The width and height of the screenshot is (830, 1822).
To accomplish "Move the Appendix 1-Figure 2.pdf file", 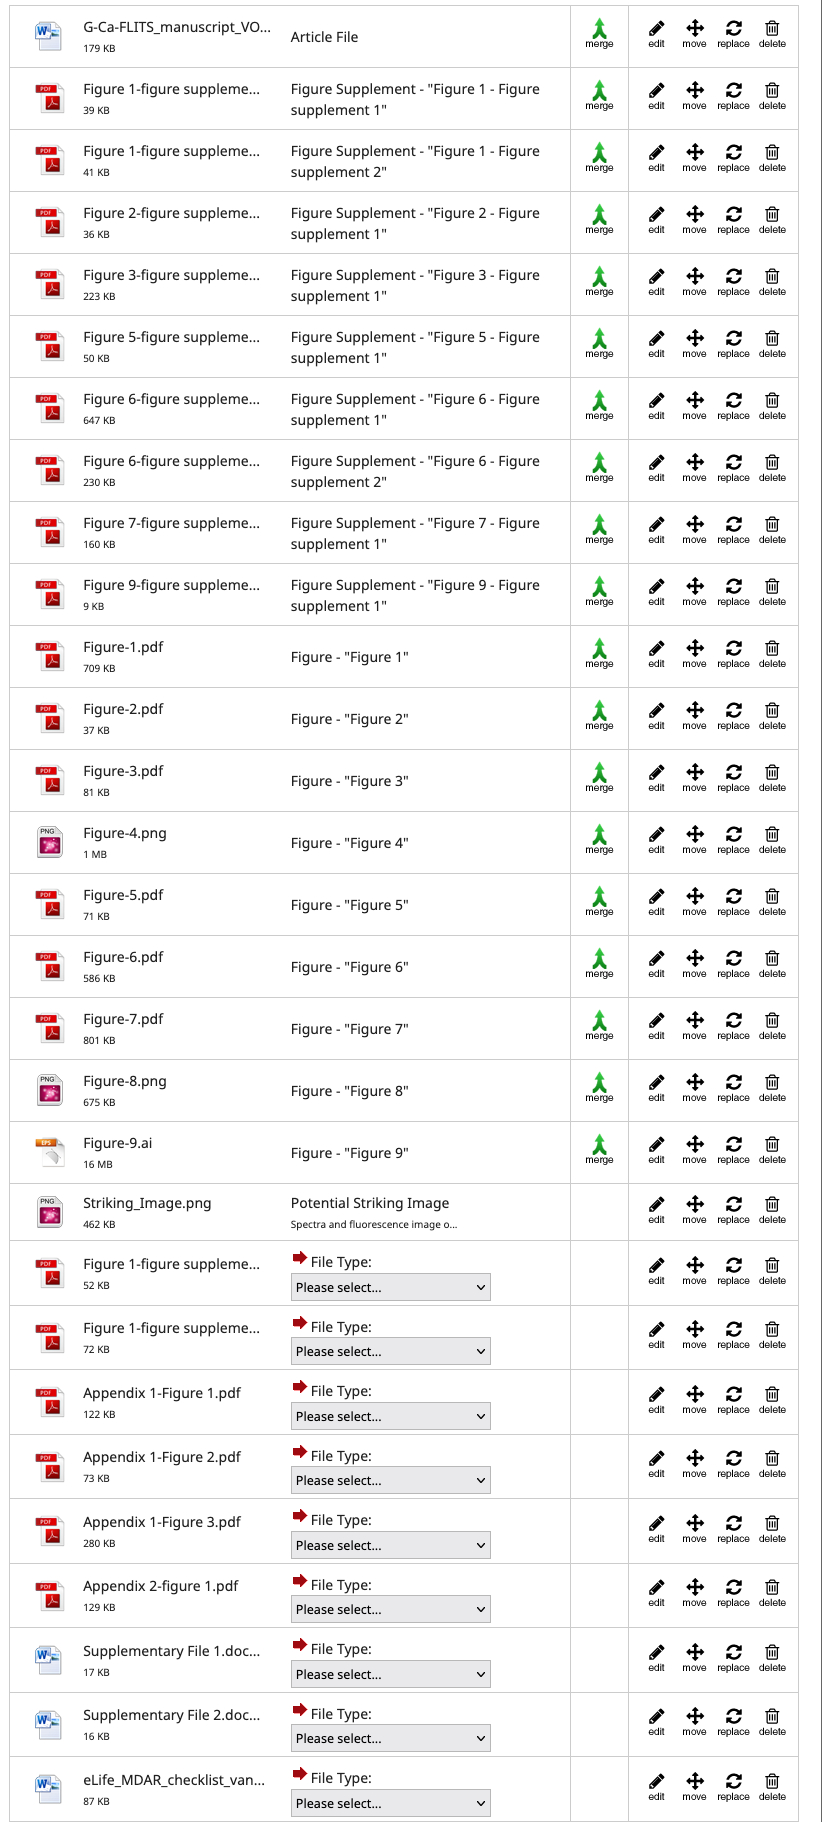I will (694, 1462).
